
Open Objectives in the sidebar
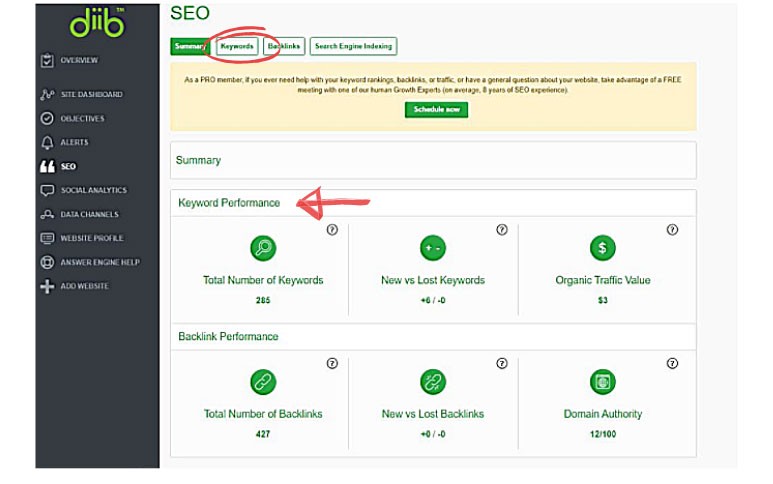point(82,118)
